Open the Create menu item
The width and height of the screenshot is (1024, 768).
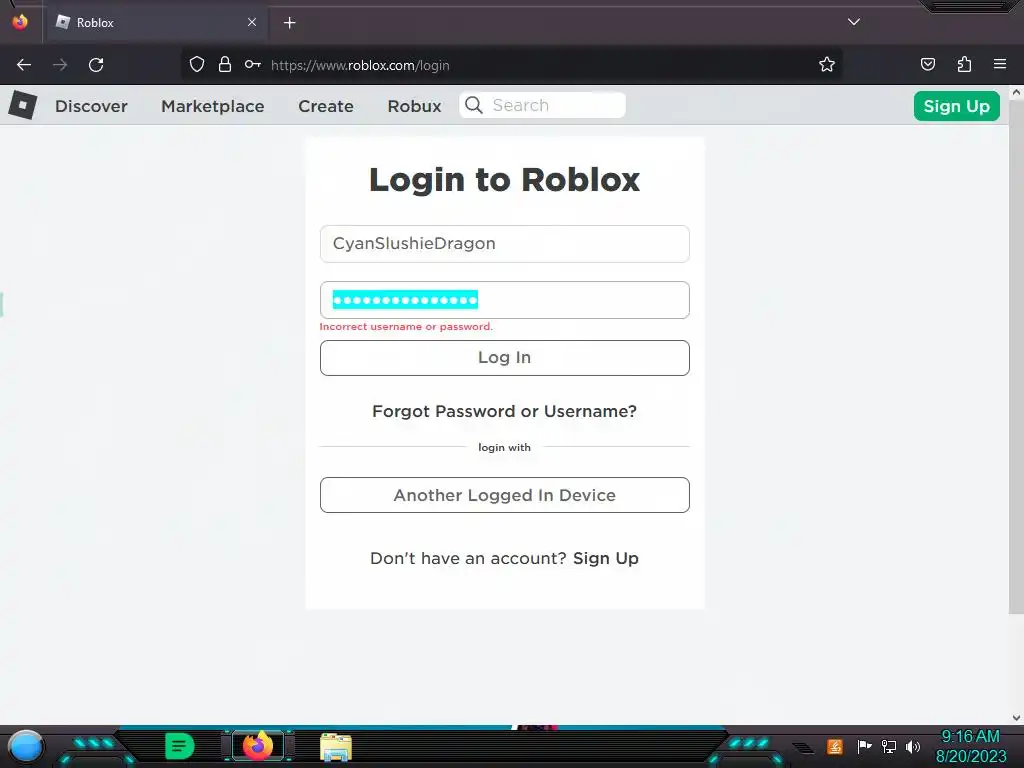pos(326,106)
